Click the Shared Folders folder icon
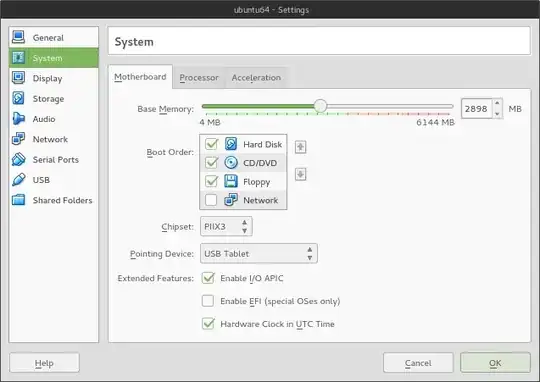The image size is (540, 382). coord(18,200)
